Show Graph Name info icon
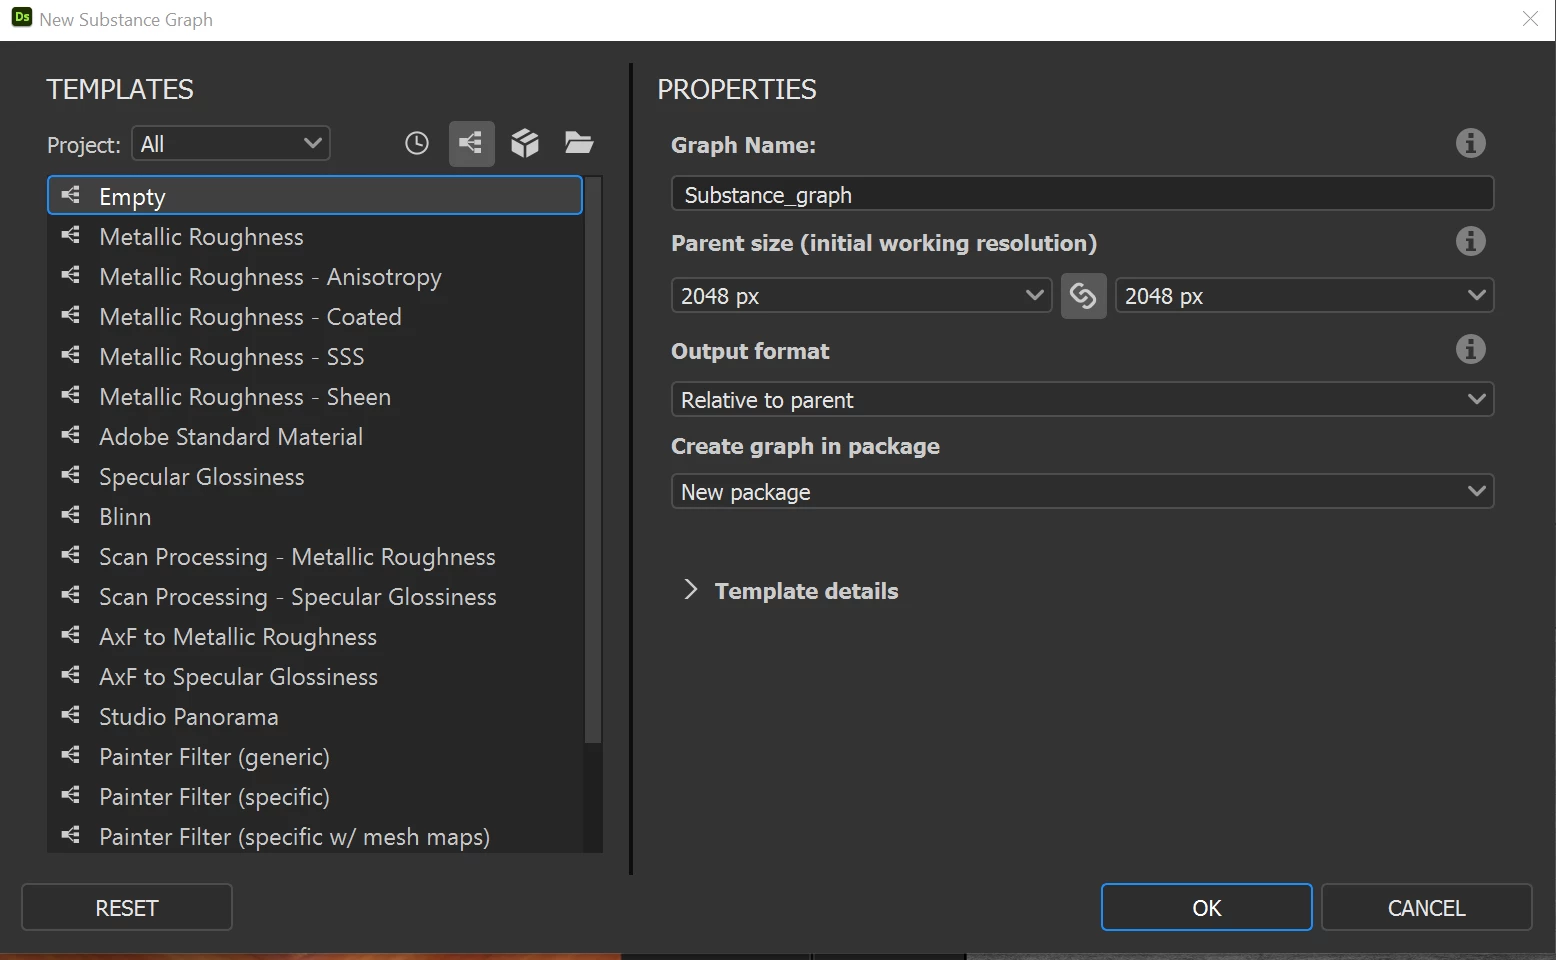1556x960 pixels. coord(1470,143)
